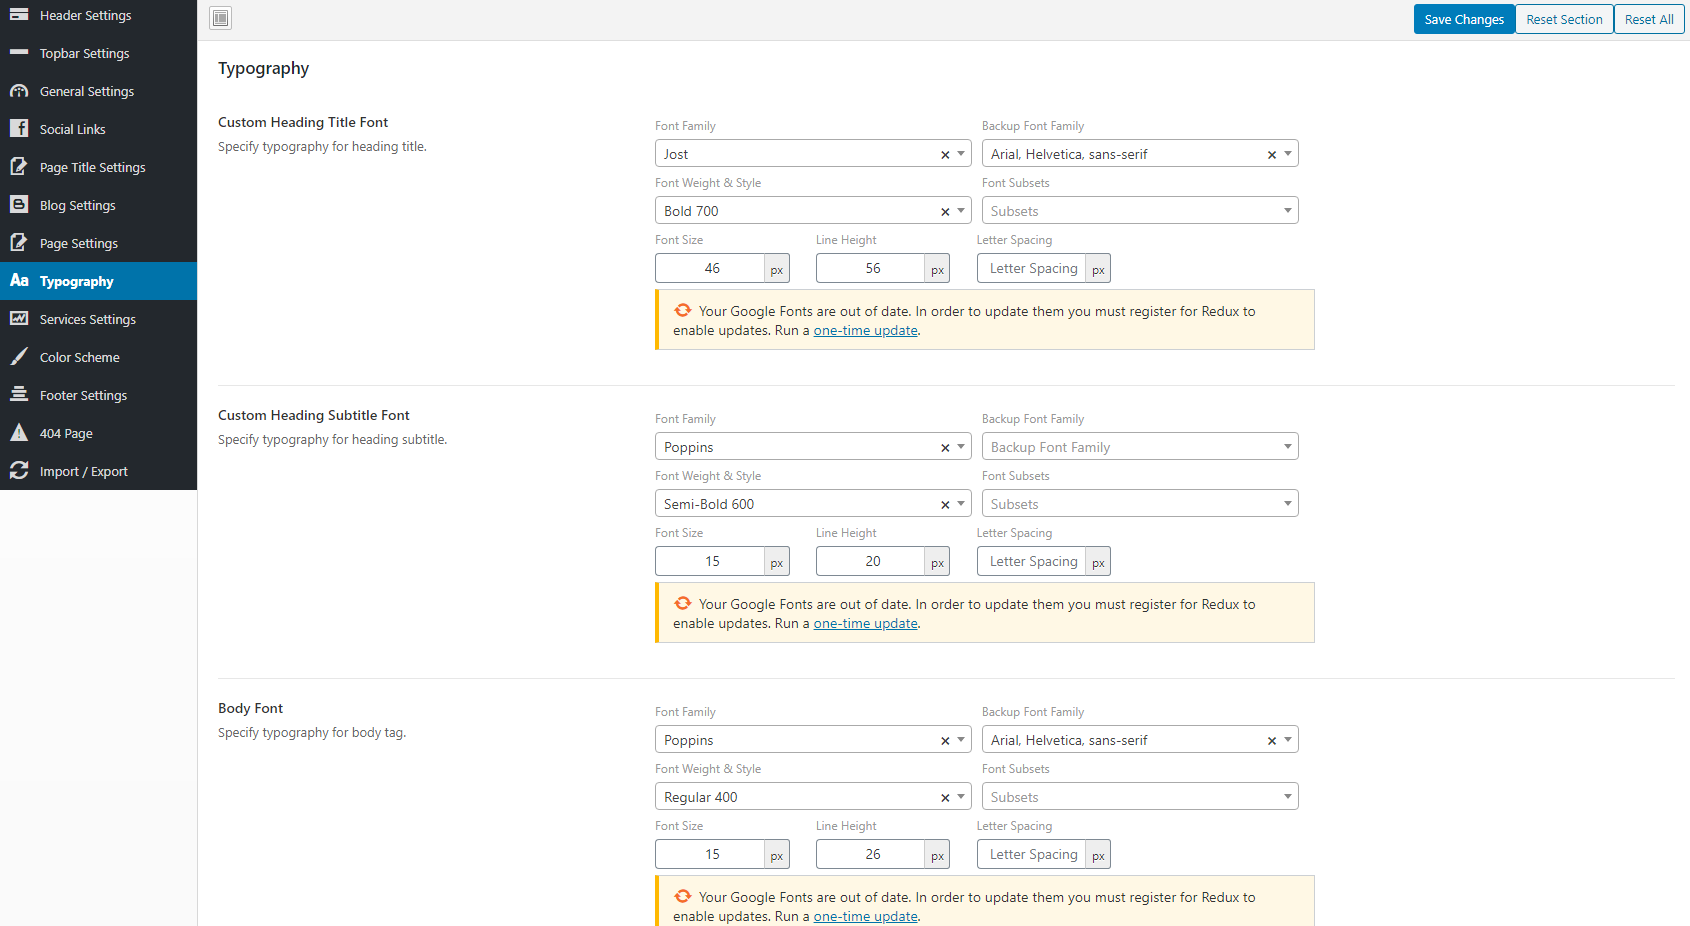Viewport: 1690px width, 926px height.
Task: Click the Typography Aa icon
Action: point(19,280)
